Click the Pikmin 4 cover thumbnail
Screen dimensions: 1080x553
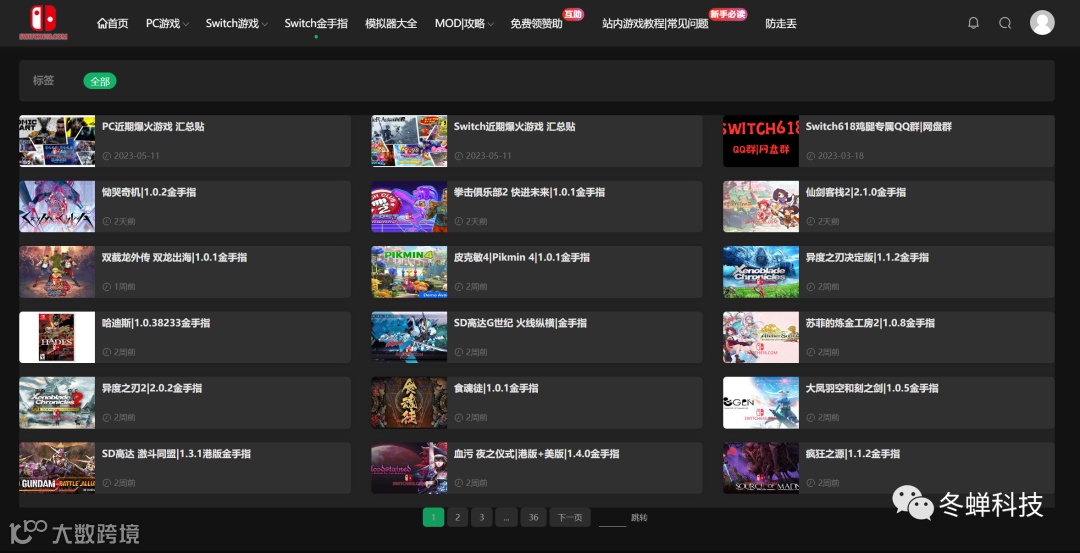point(409,271)
